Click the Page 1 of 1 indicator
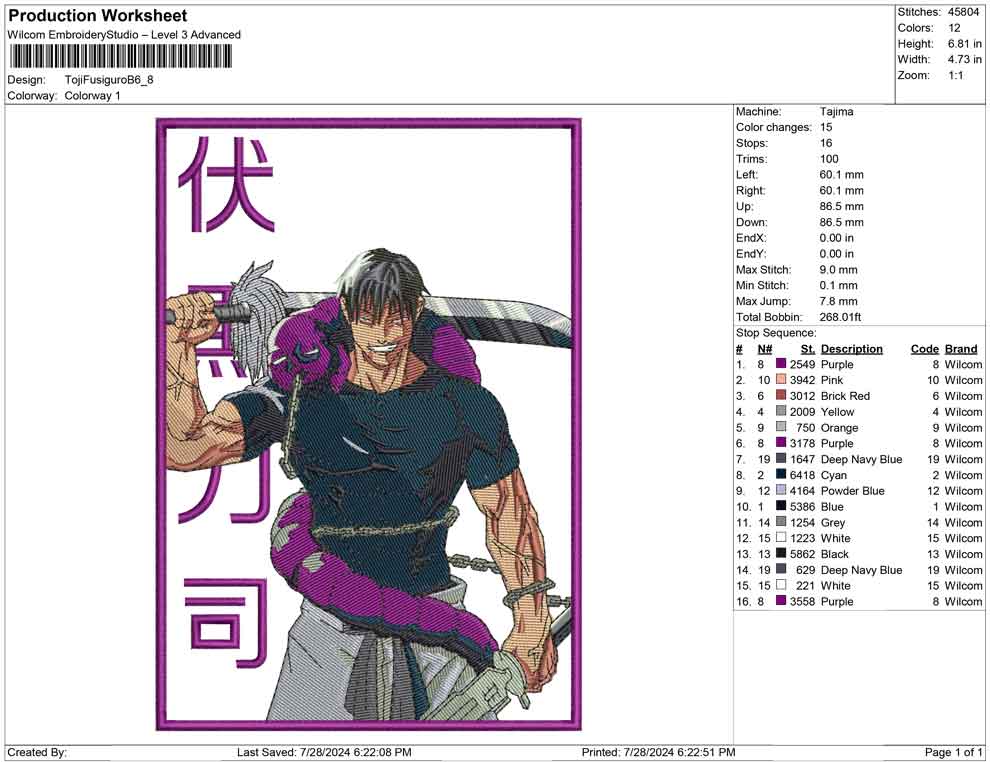Image resolution: width=990 pixels, height=762 pixels. (953, 752)
